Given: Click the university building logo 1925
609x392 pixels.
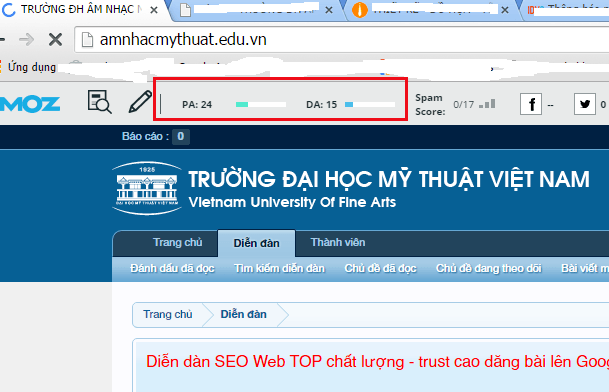Looking at the screenshot, I should pyautogui.click(x=147, y=188).
